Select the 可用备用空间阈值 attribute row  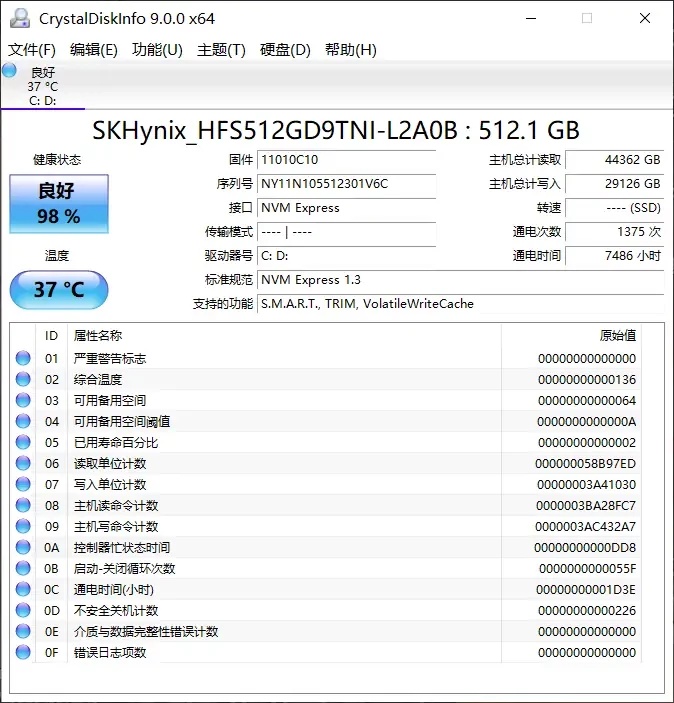[326, 421]
